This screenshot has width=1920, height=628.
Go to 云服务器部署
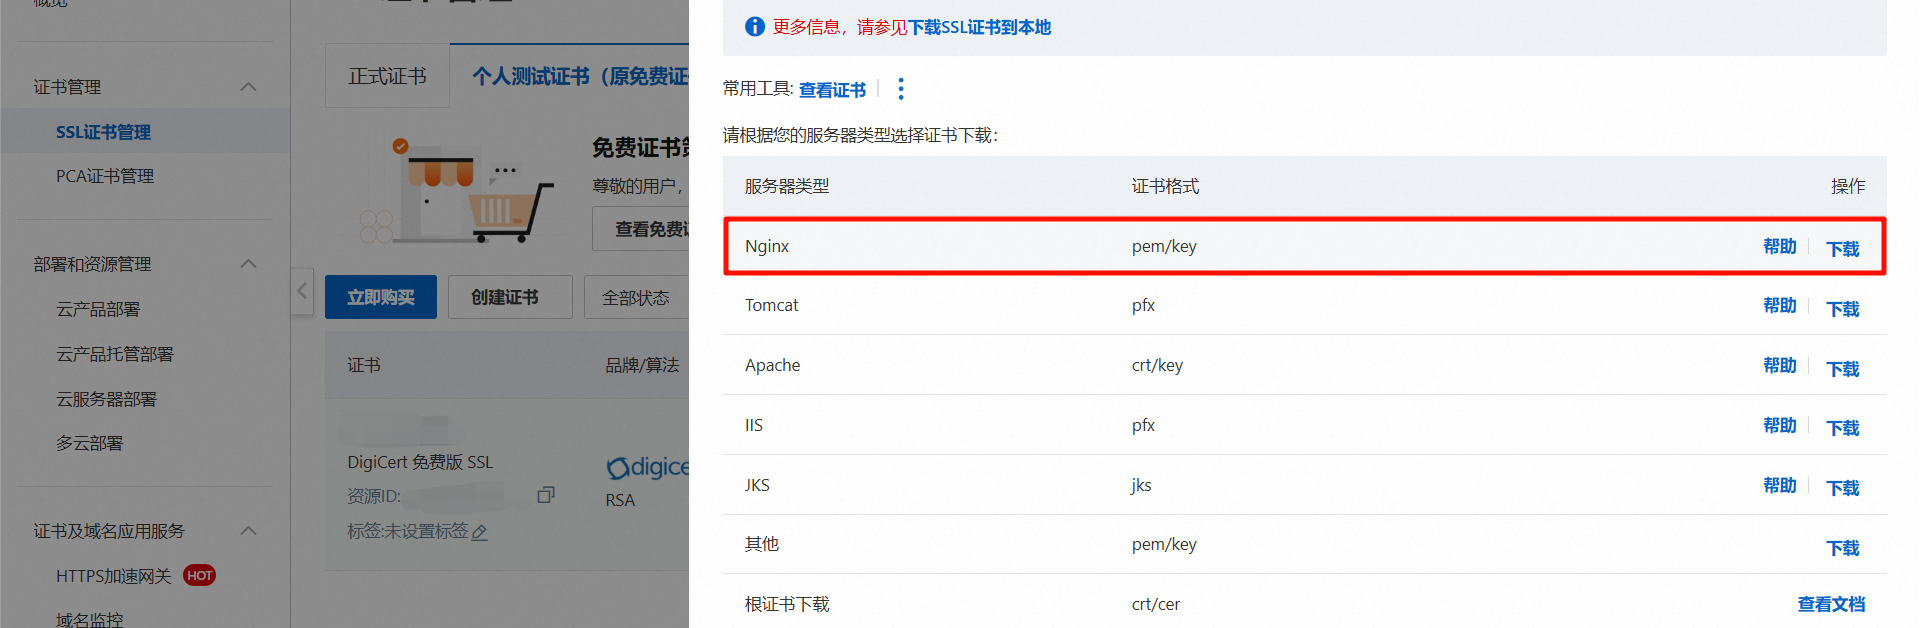click(107, 399)
